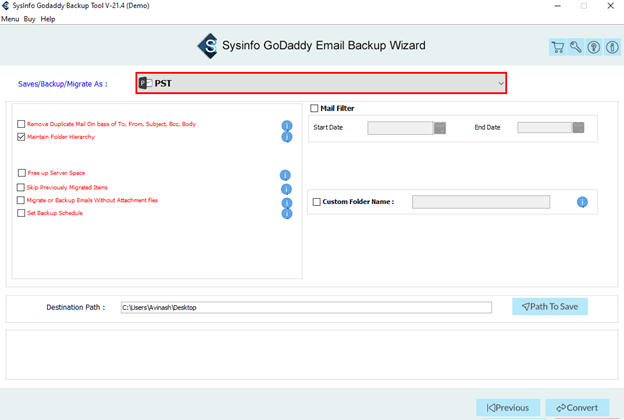
Task: Click the Start Date field
Action: [x=400, y=128]
